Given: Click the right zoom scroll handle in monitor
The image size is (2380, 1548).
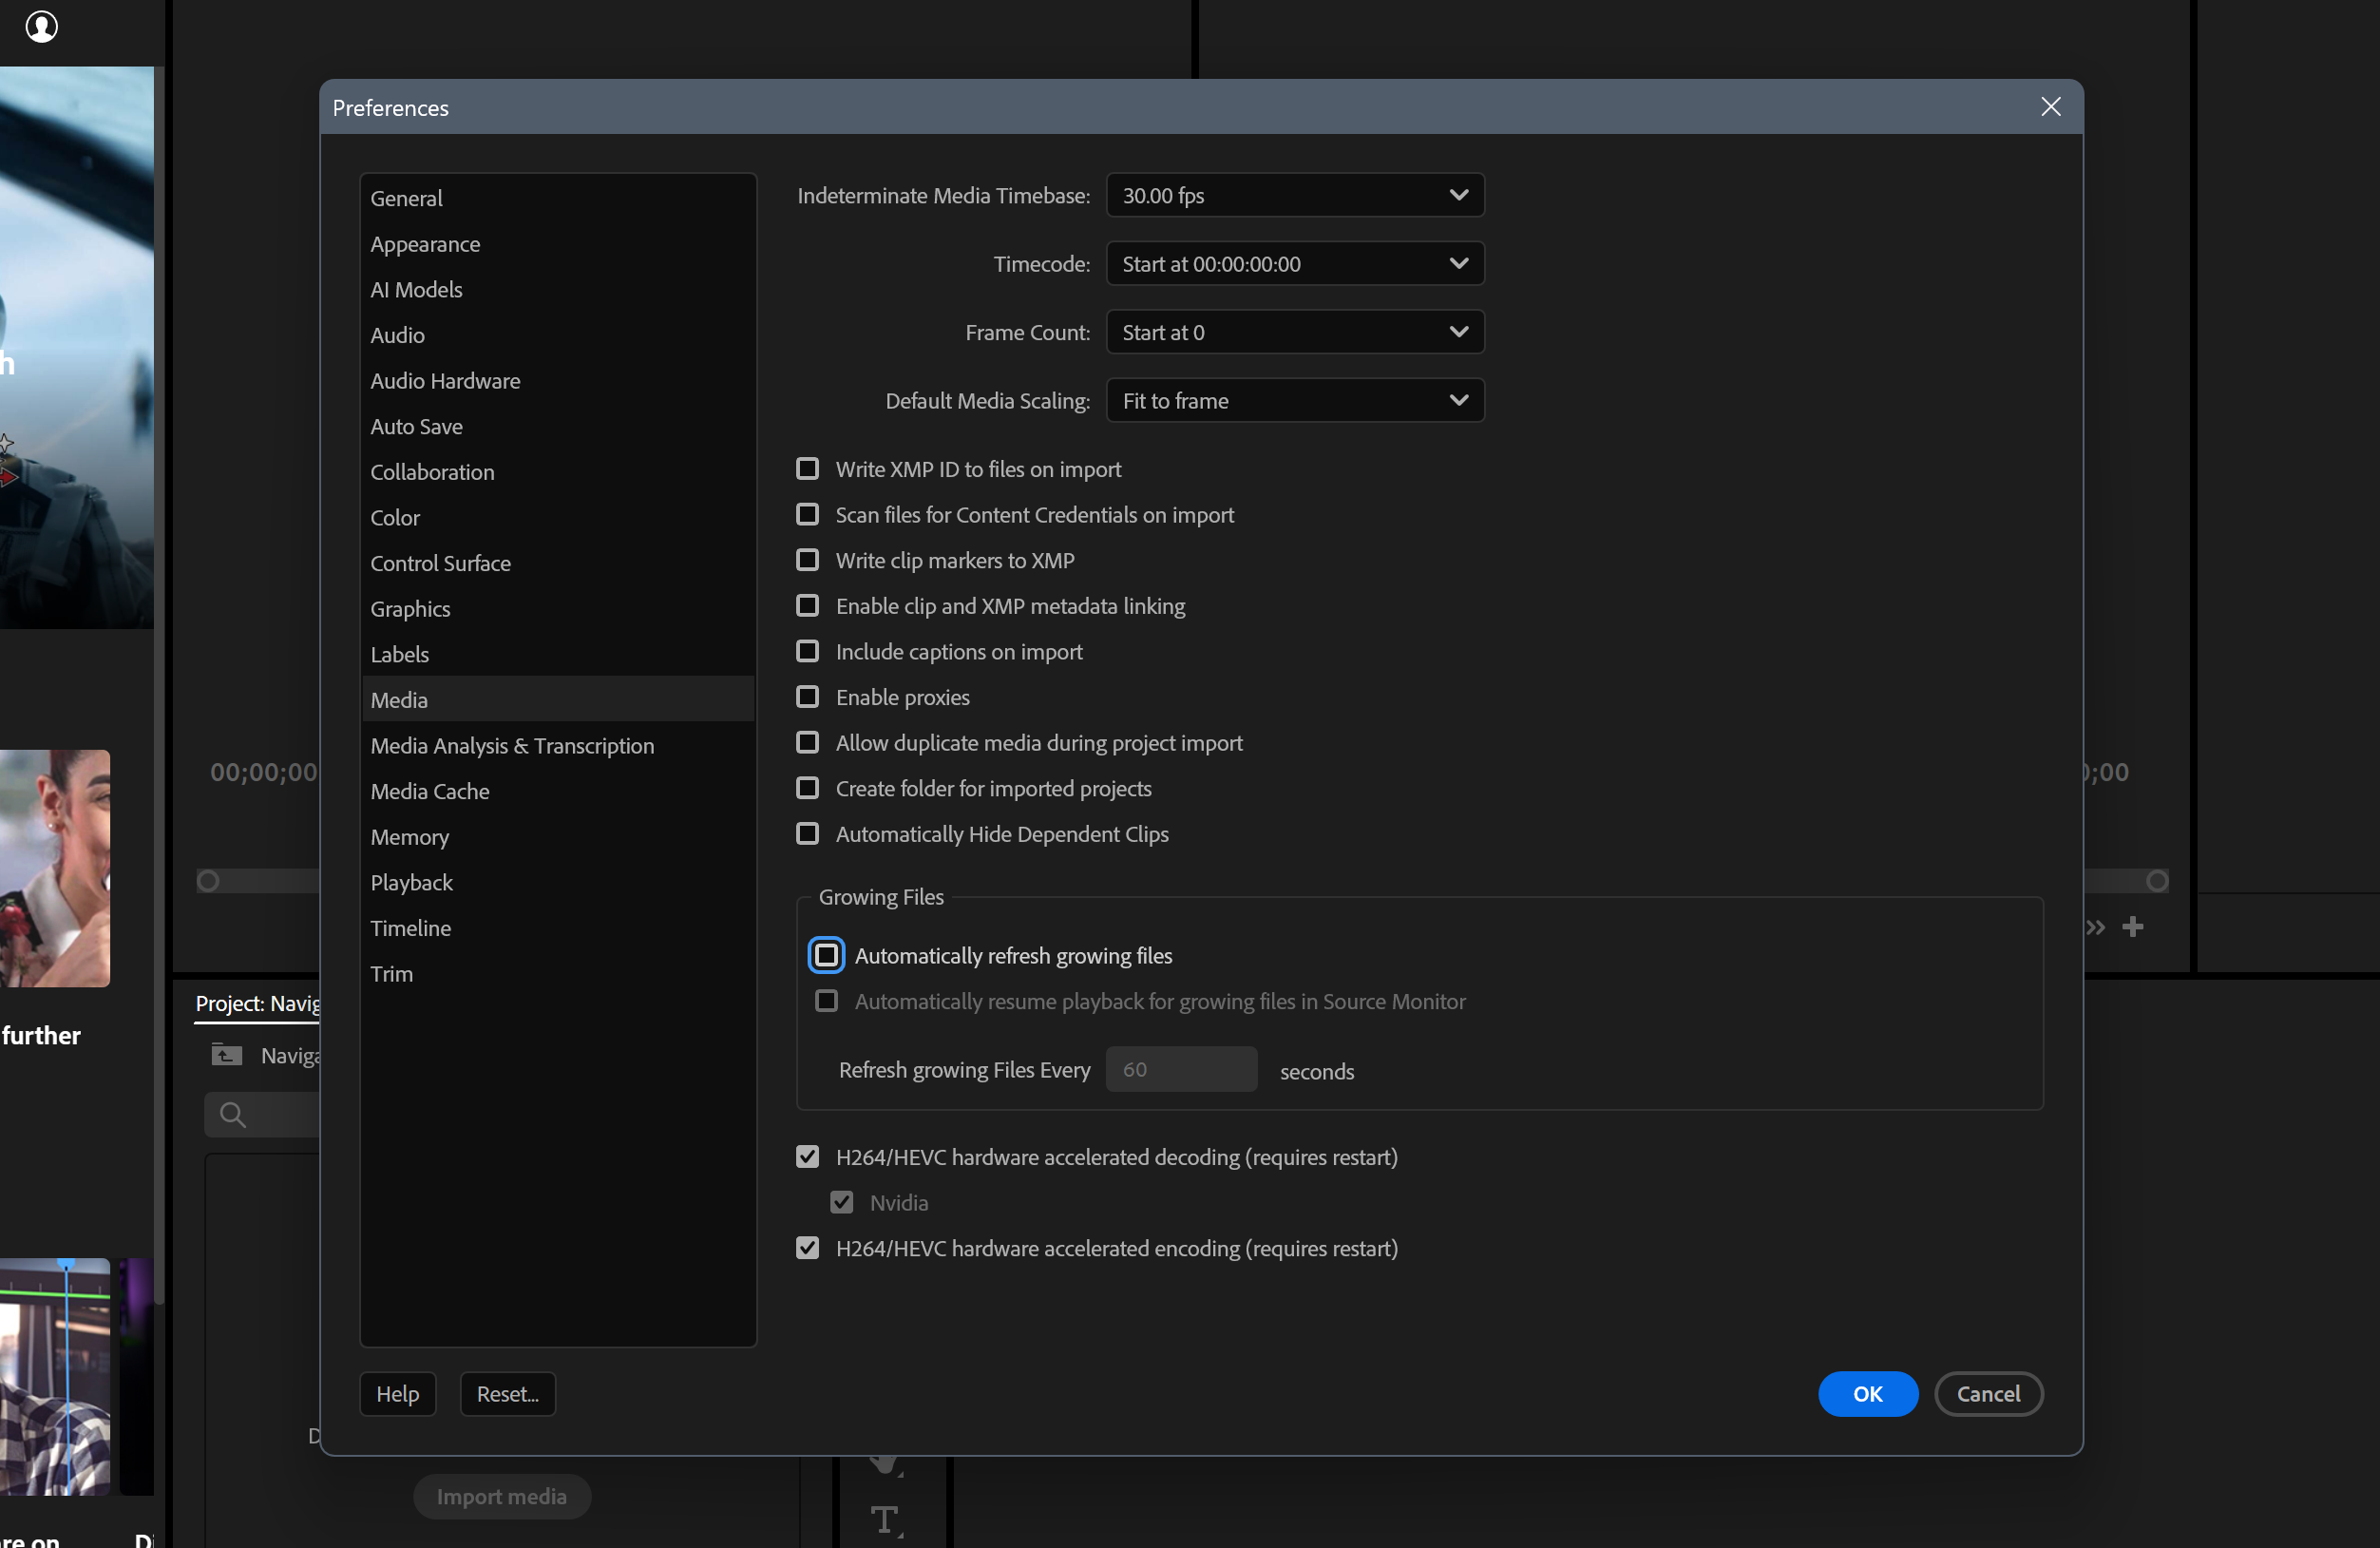Looking at the screenshot, I should pyautogui.click(x=2157, y=881).
